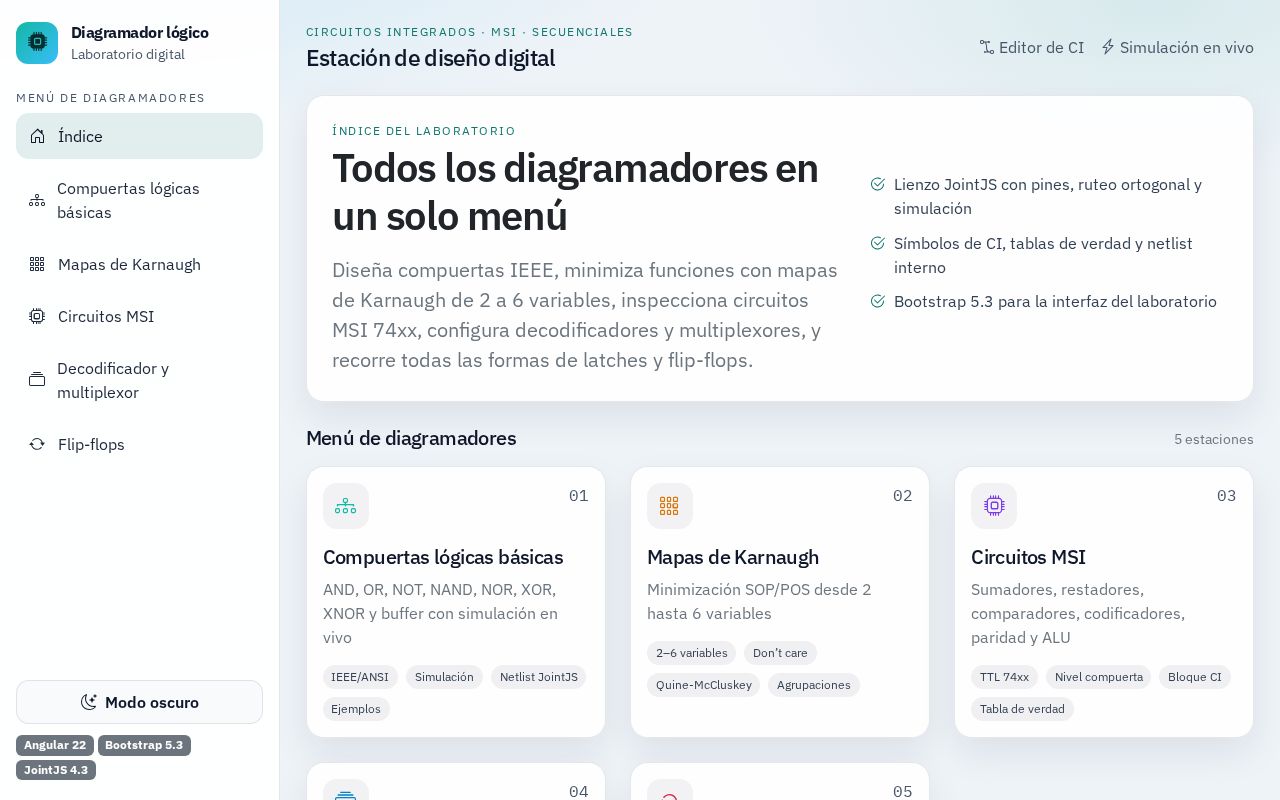Click the Tabla de verdad tag
This screenshot has height=800, width=1280.
[1022, 709]
